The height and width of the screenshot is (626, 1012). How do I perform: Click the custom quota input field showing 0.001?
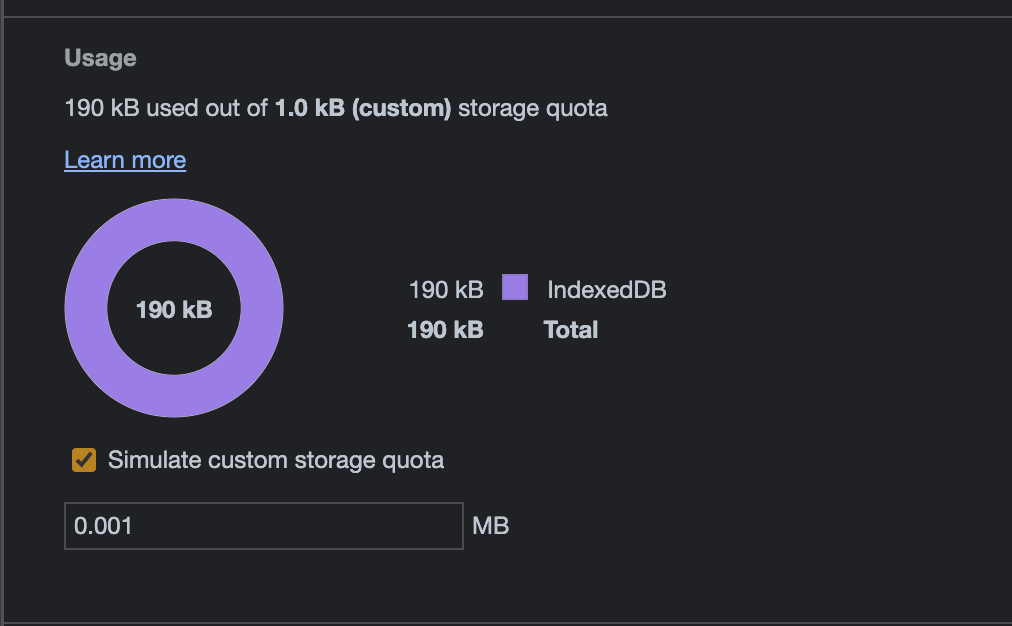coord(263,526)
